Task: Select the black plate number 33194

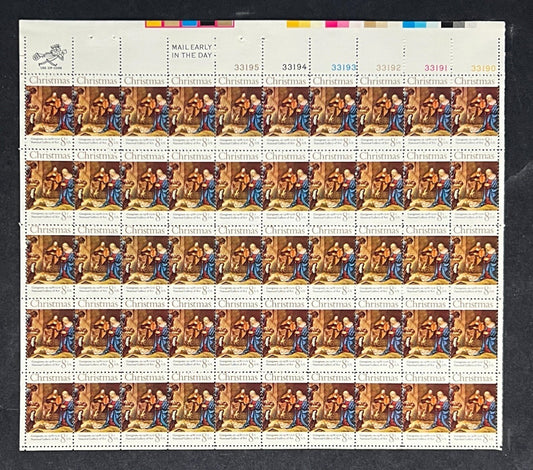Action: [294, 67]
